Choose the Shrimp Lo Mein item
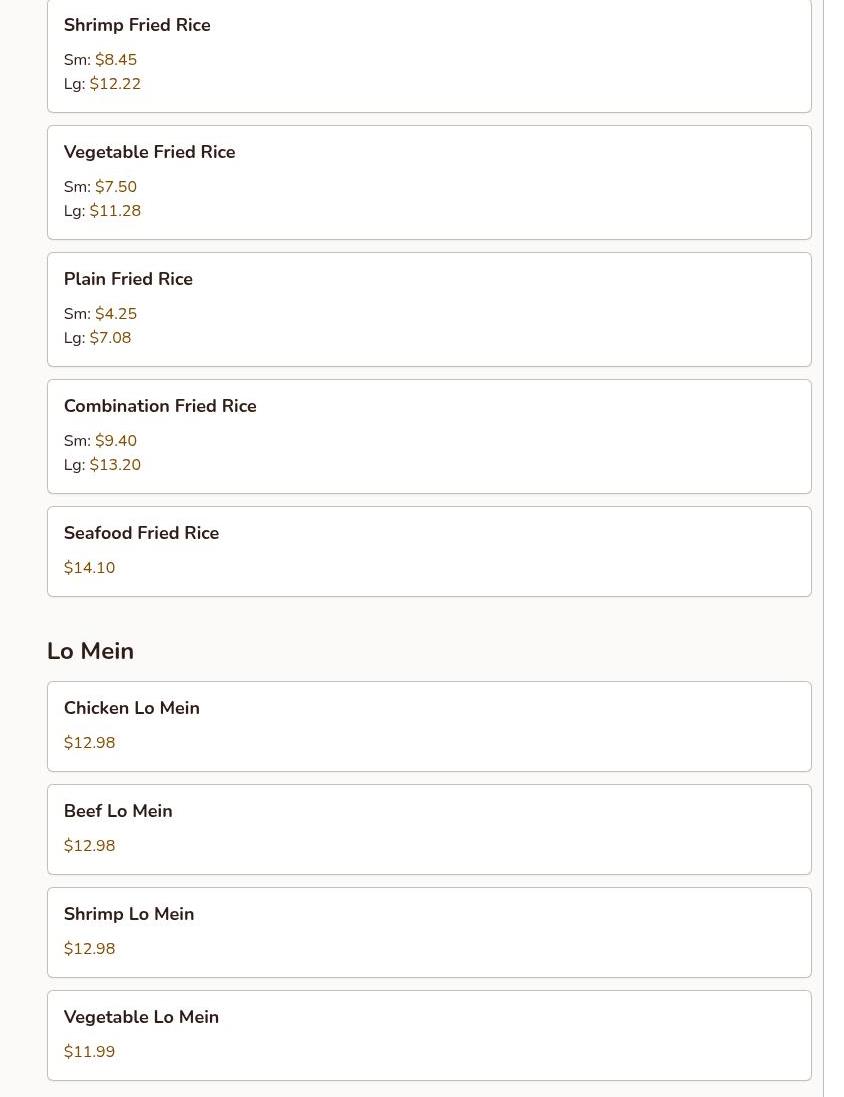Viewport: 844px width, 1097px height. (429, 933)
